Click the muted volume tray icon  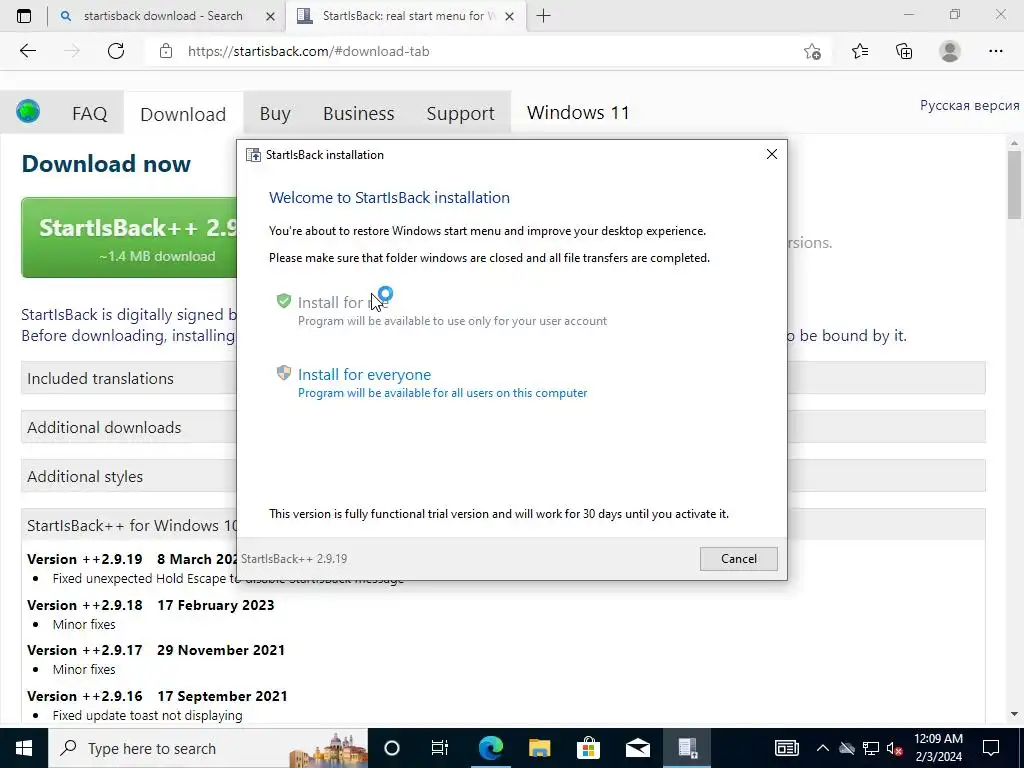(x=895, y=748)
